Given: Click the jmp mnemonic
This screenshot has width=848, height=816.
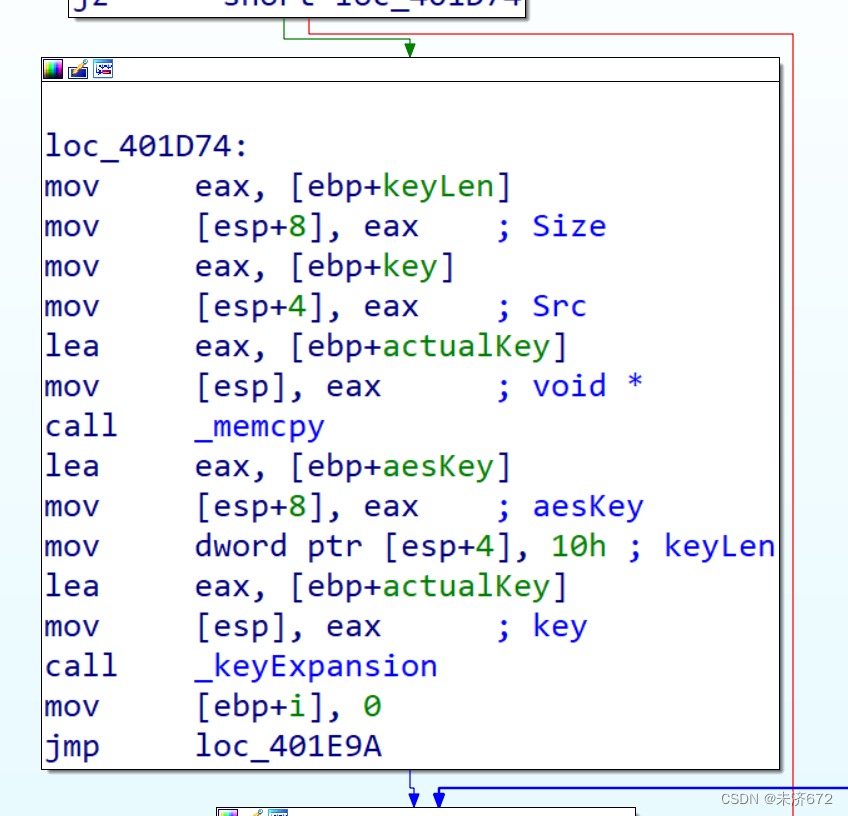Looking at the screenshot, I should [72, 747].
